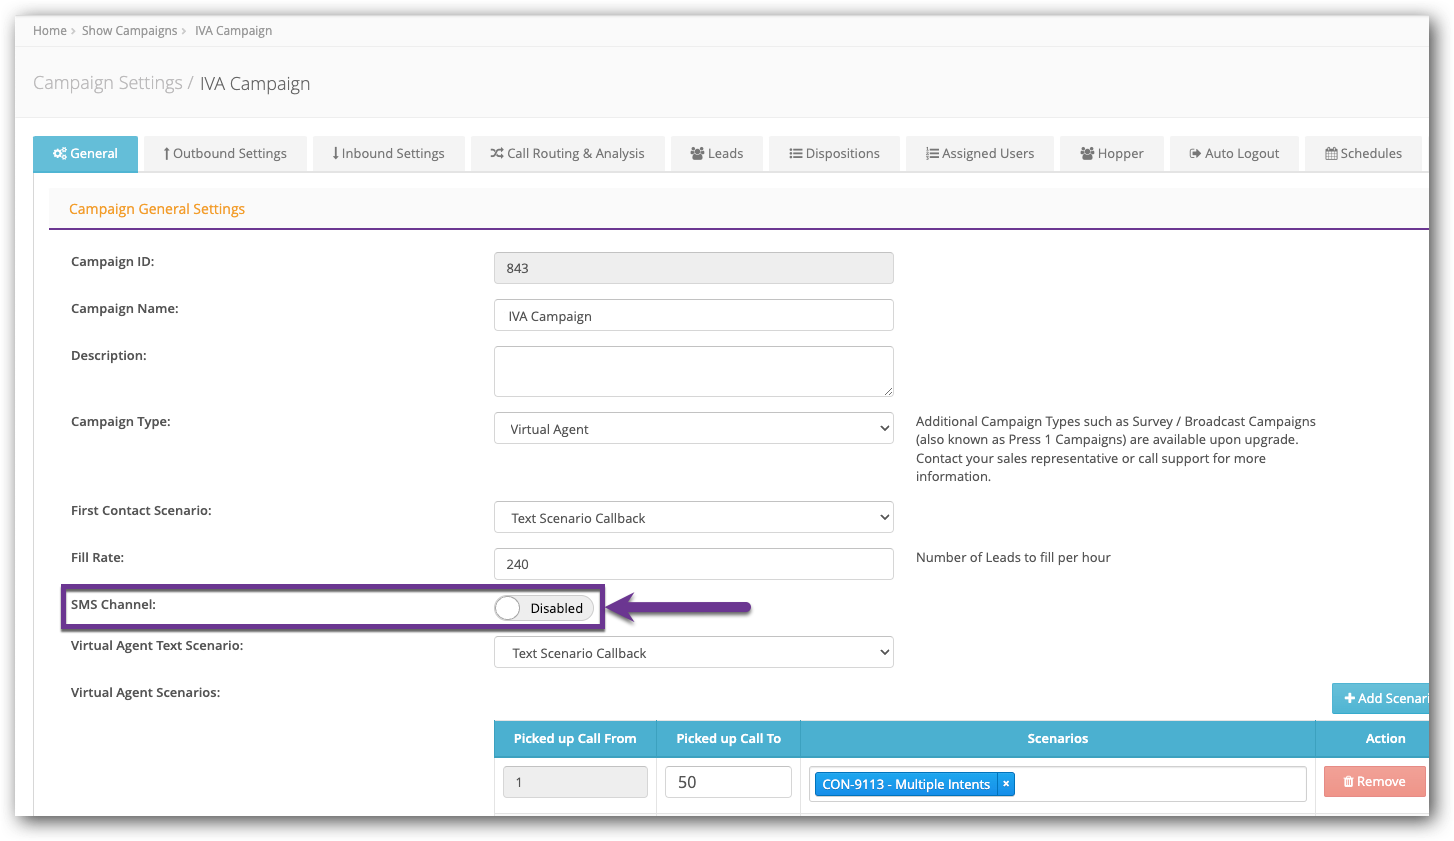This screenshot has width=1454, height=841.
Task: Click the SMS Channel label
Action: point(113,604)
